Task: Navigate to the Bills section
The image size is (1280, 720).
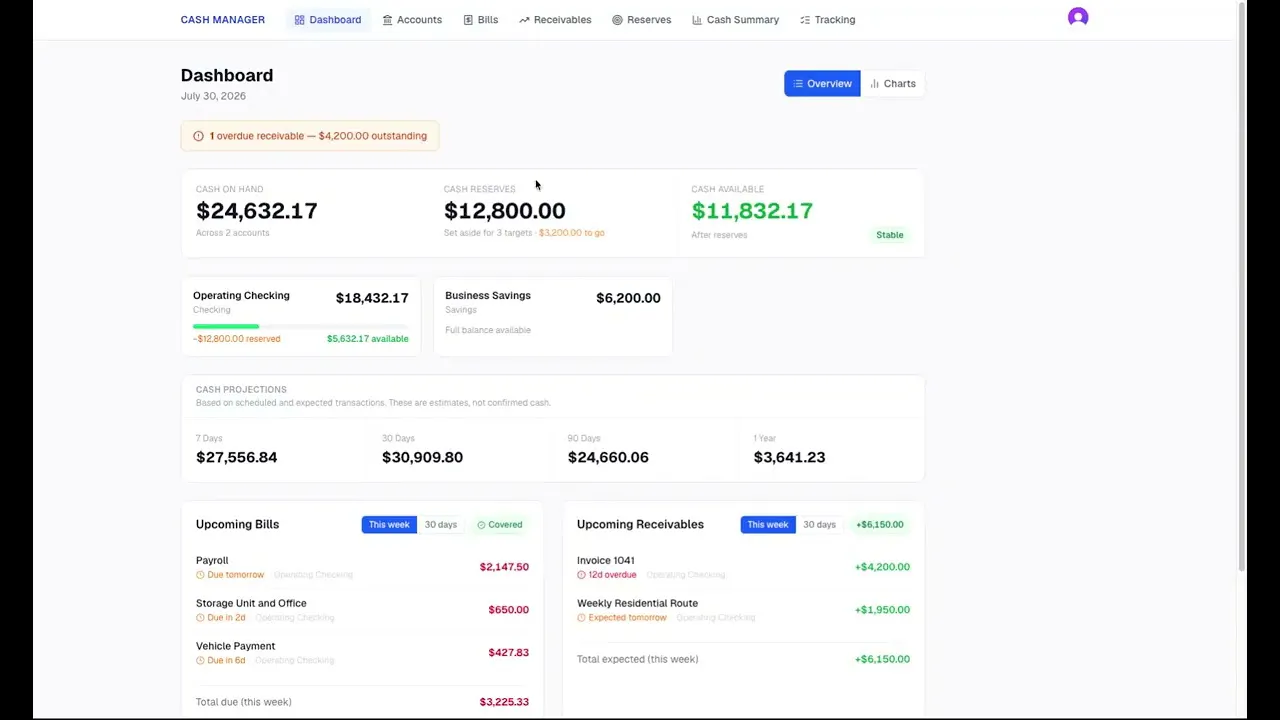Action: click(x=481, y=20)
